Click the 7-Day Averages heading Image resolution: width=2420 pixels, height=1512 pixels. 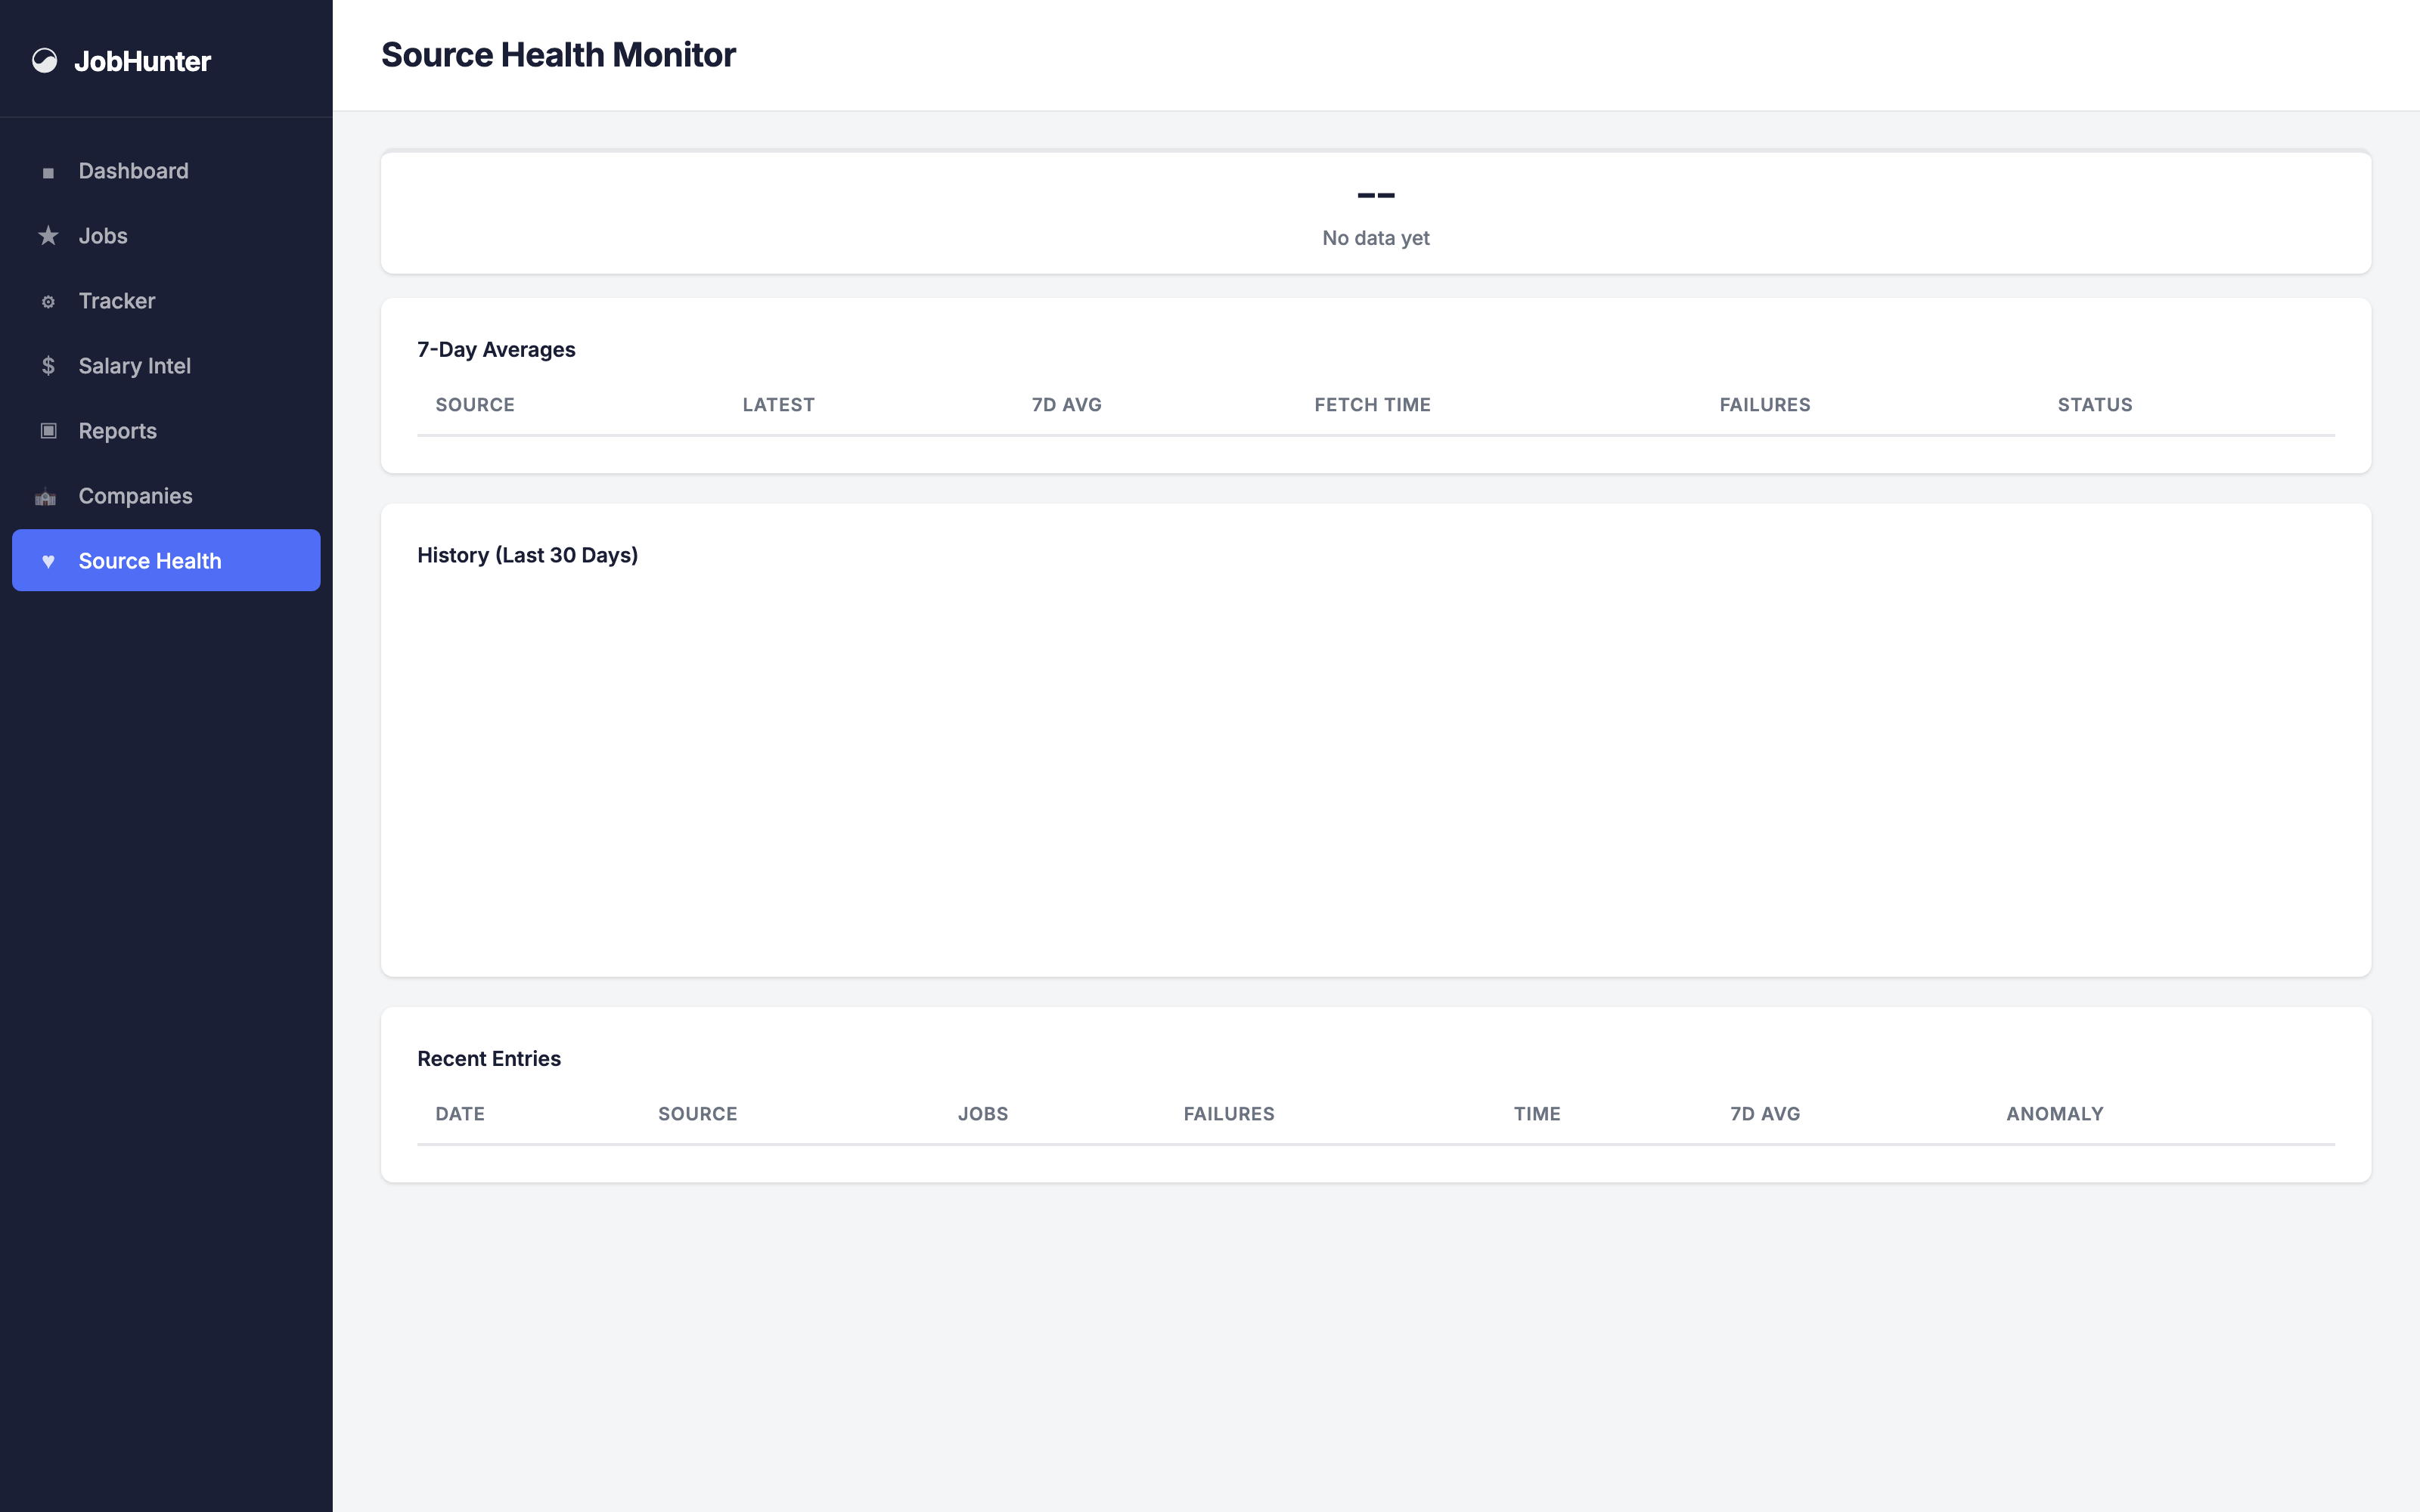[x=496, y=349]
